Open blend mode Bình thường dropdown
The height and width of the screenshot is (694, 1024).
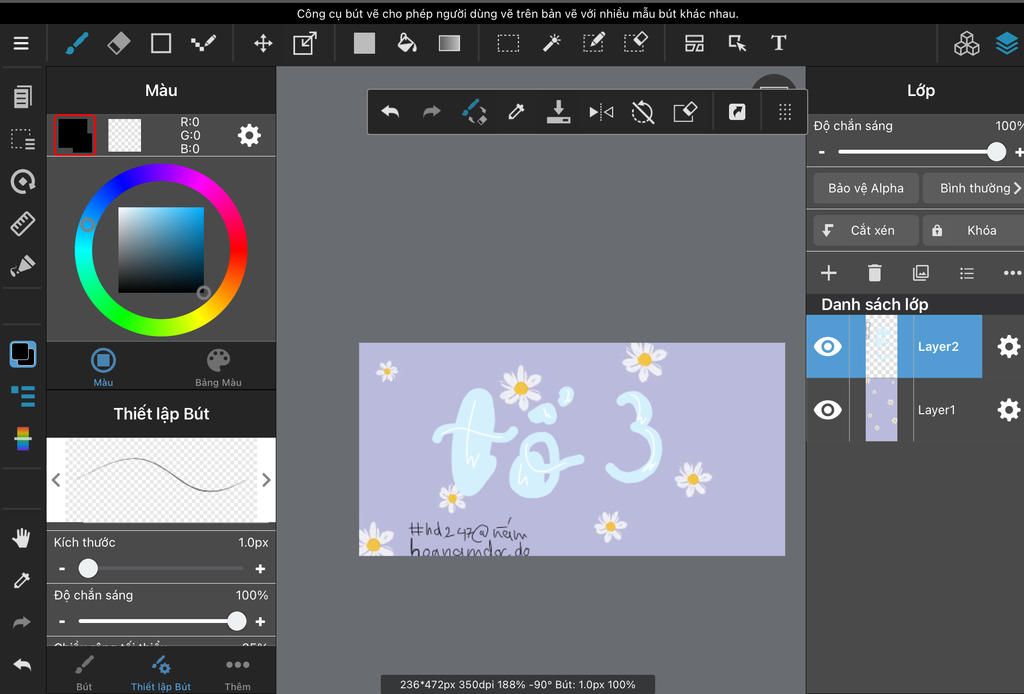pyautogui.click(x=974, y=188)
